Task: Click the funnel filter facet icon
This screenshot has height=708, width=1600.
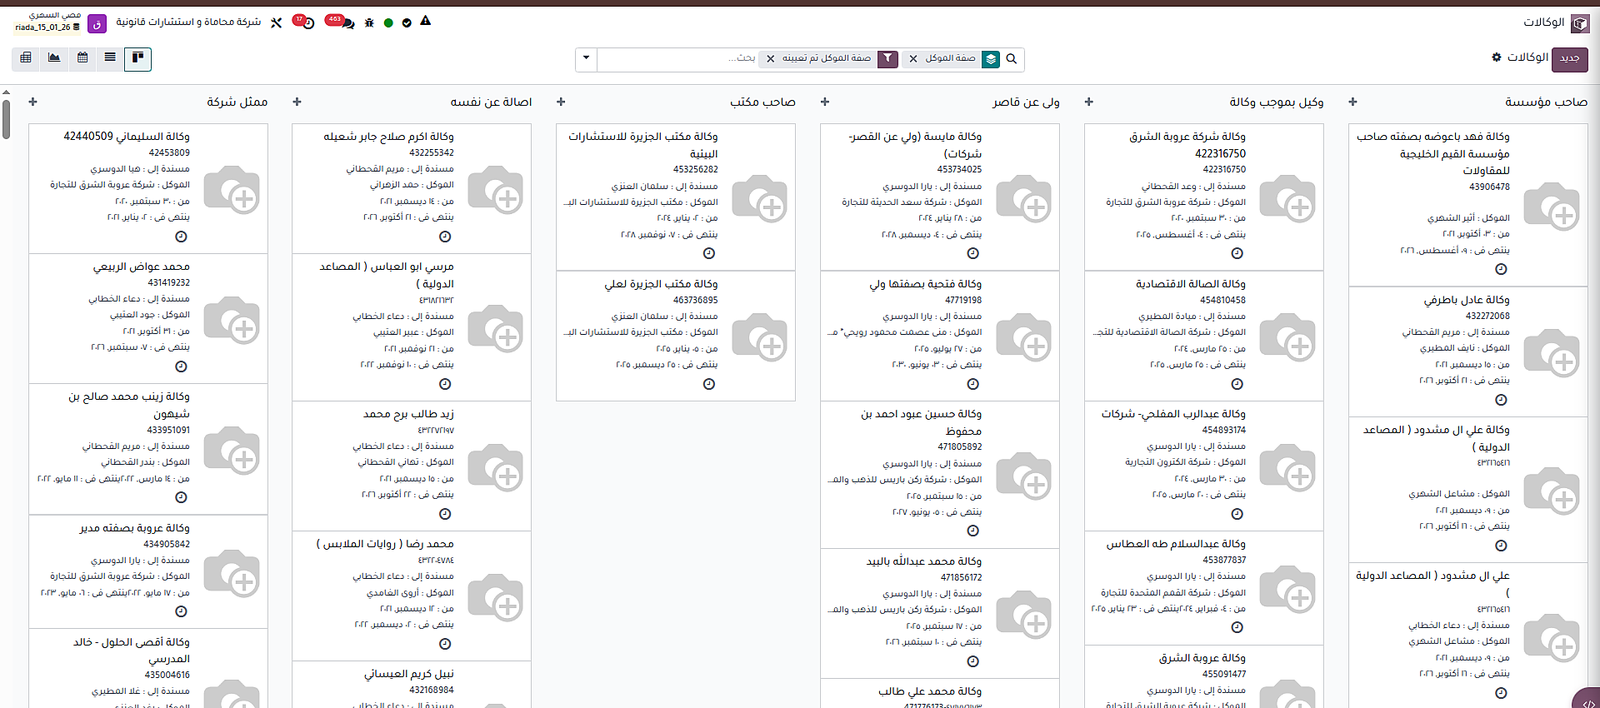Action: point(888,59)
